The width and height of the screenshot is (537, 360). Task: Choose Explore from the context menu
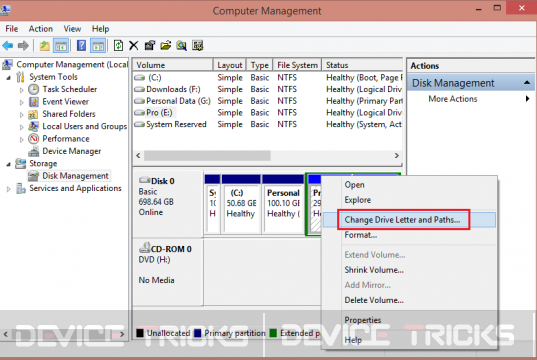[409, 200]
